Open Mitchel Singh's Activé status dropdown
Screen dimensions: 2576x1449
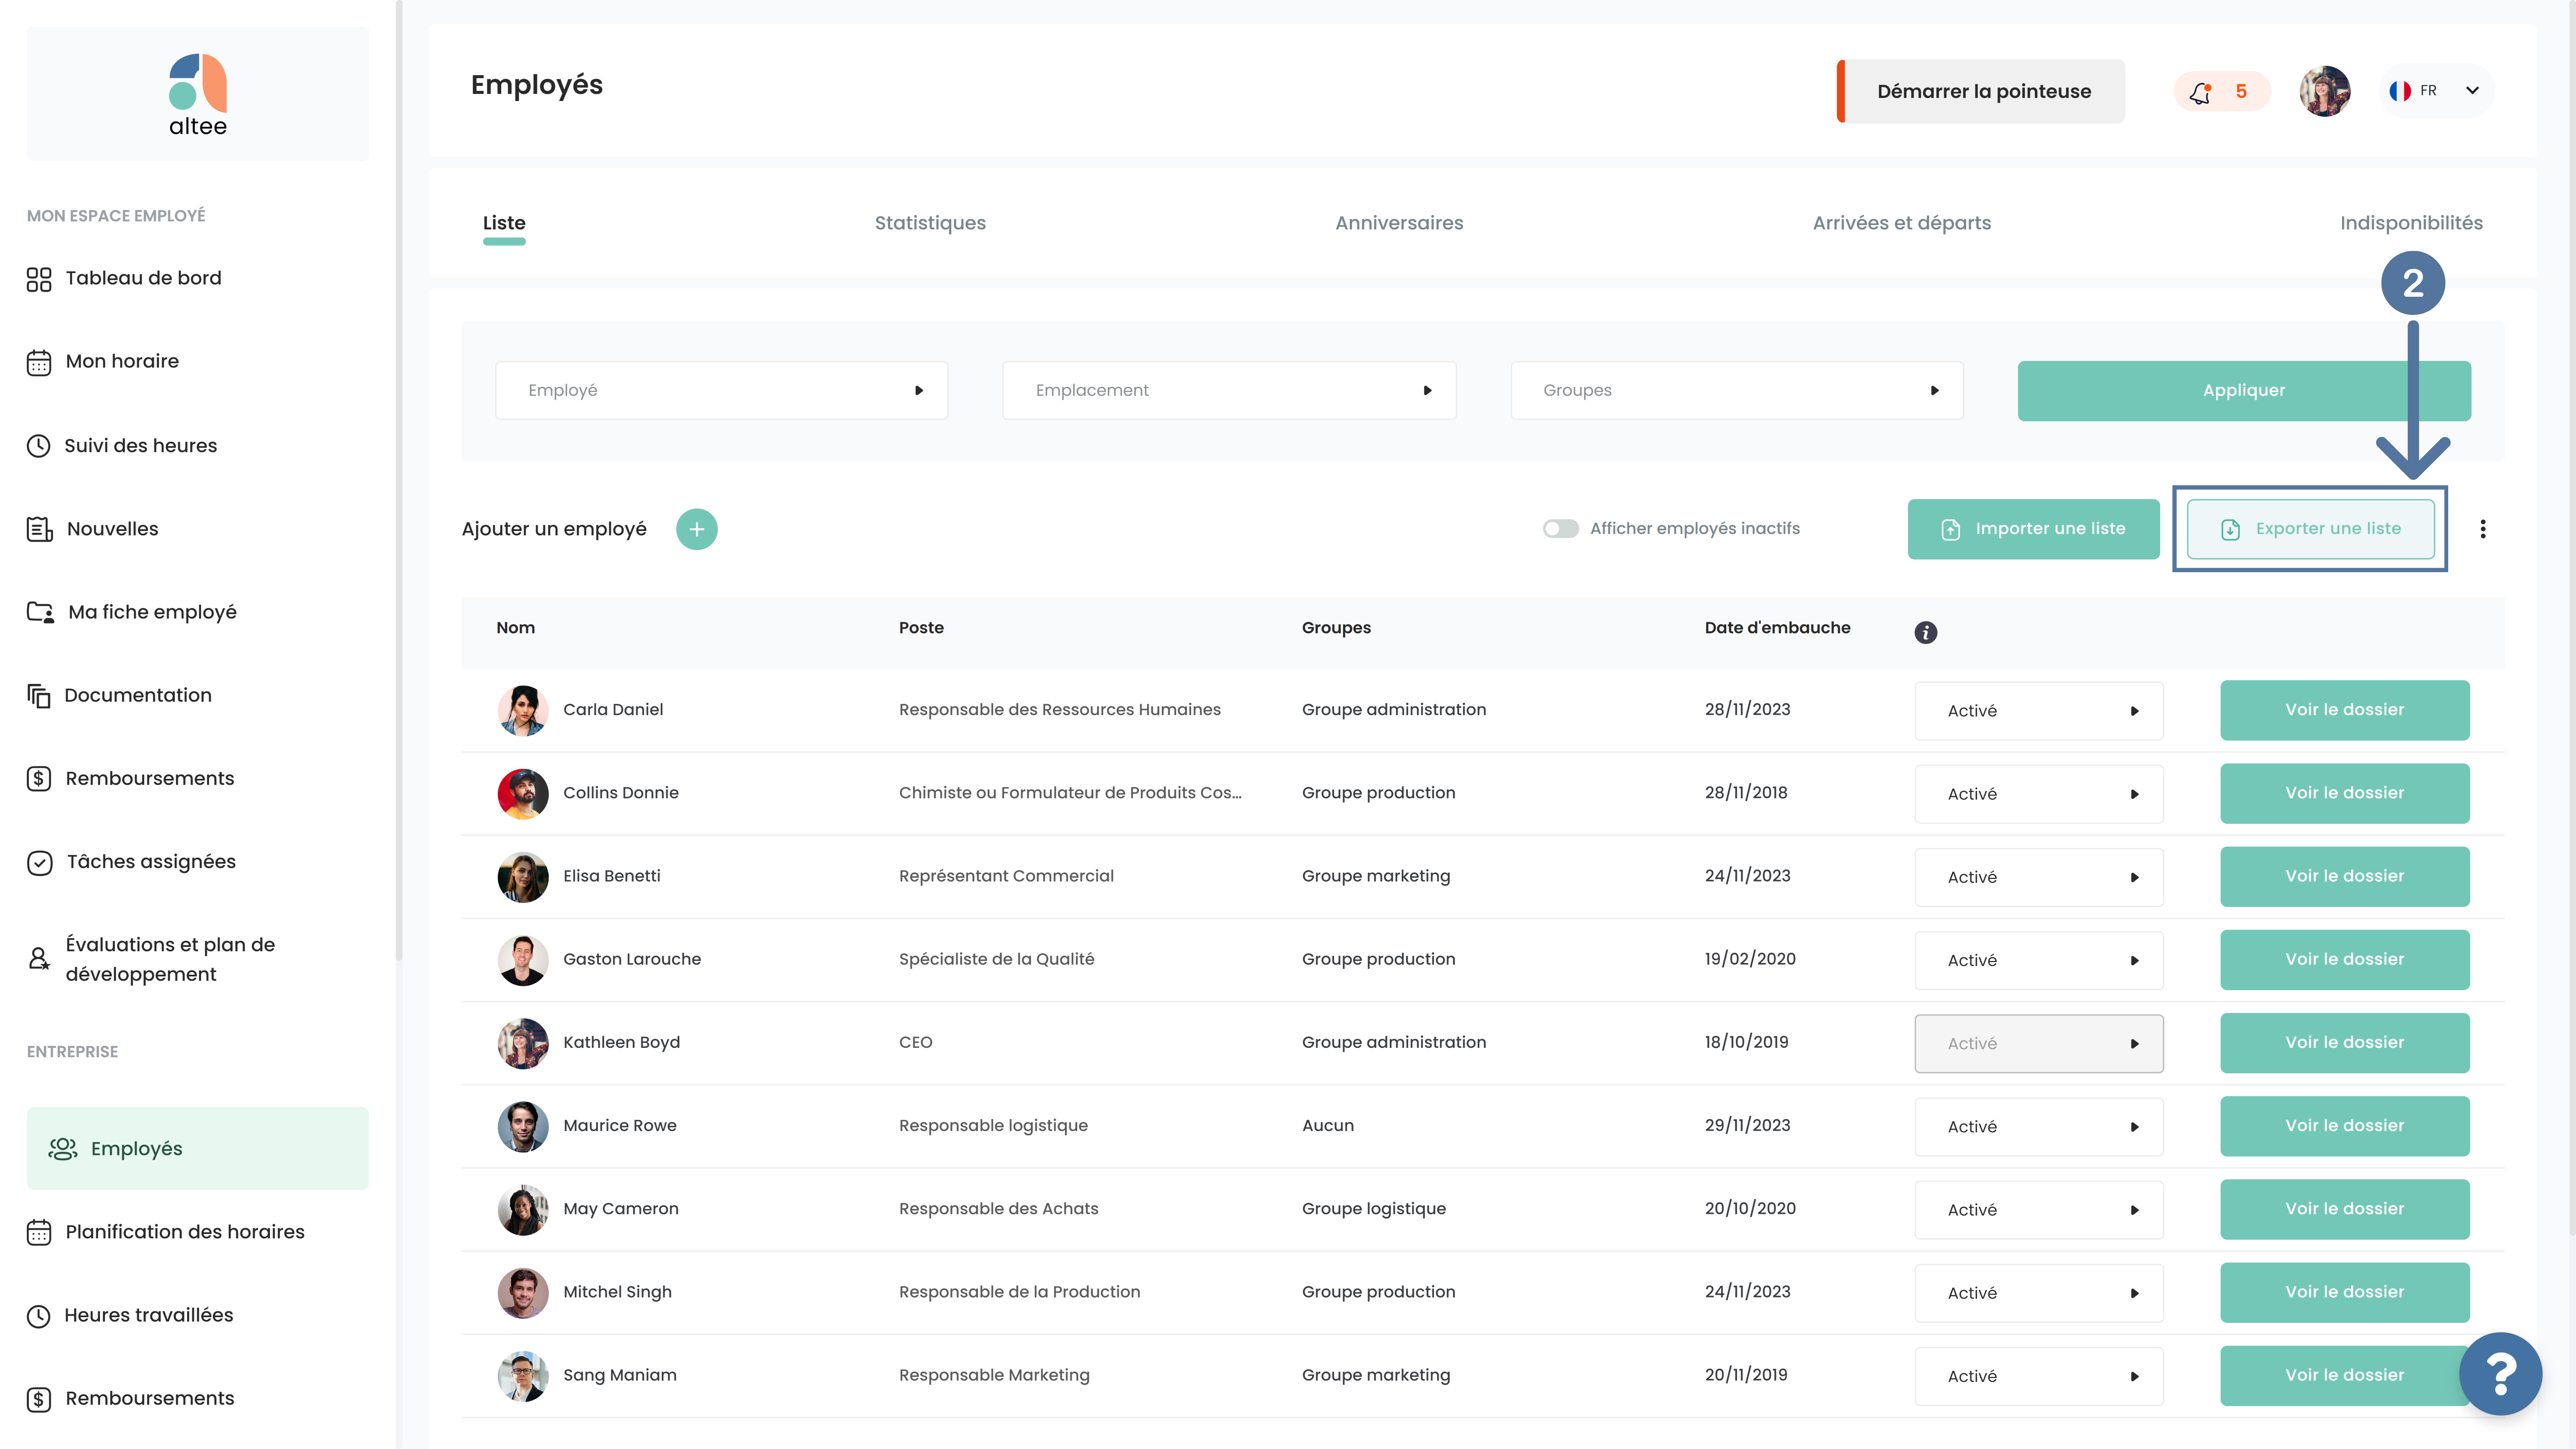[x=2039, y=1293]
